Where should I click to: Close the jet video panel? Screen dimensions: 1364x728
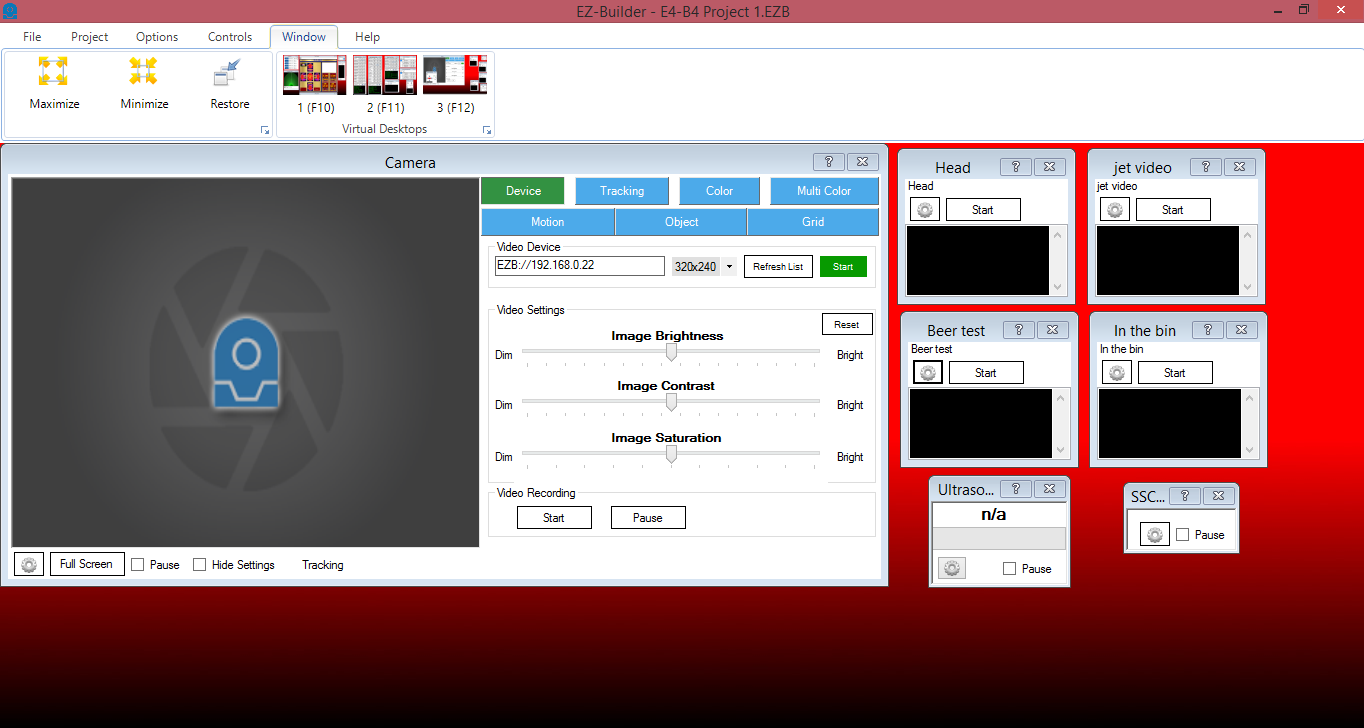(1238, 167)
